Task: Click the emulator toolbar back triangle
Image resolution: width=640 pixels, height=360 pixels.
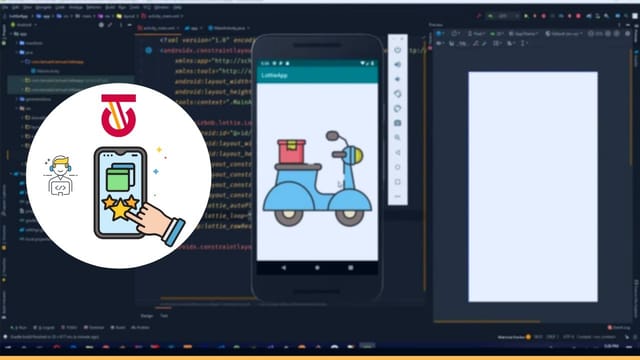Action: pyautogui.click(x=398, y=152)
